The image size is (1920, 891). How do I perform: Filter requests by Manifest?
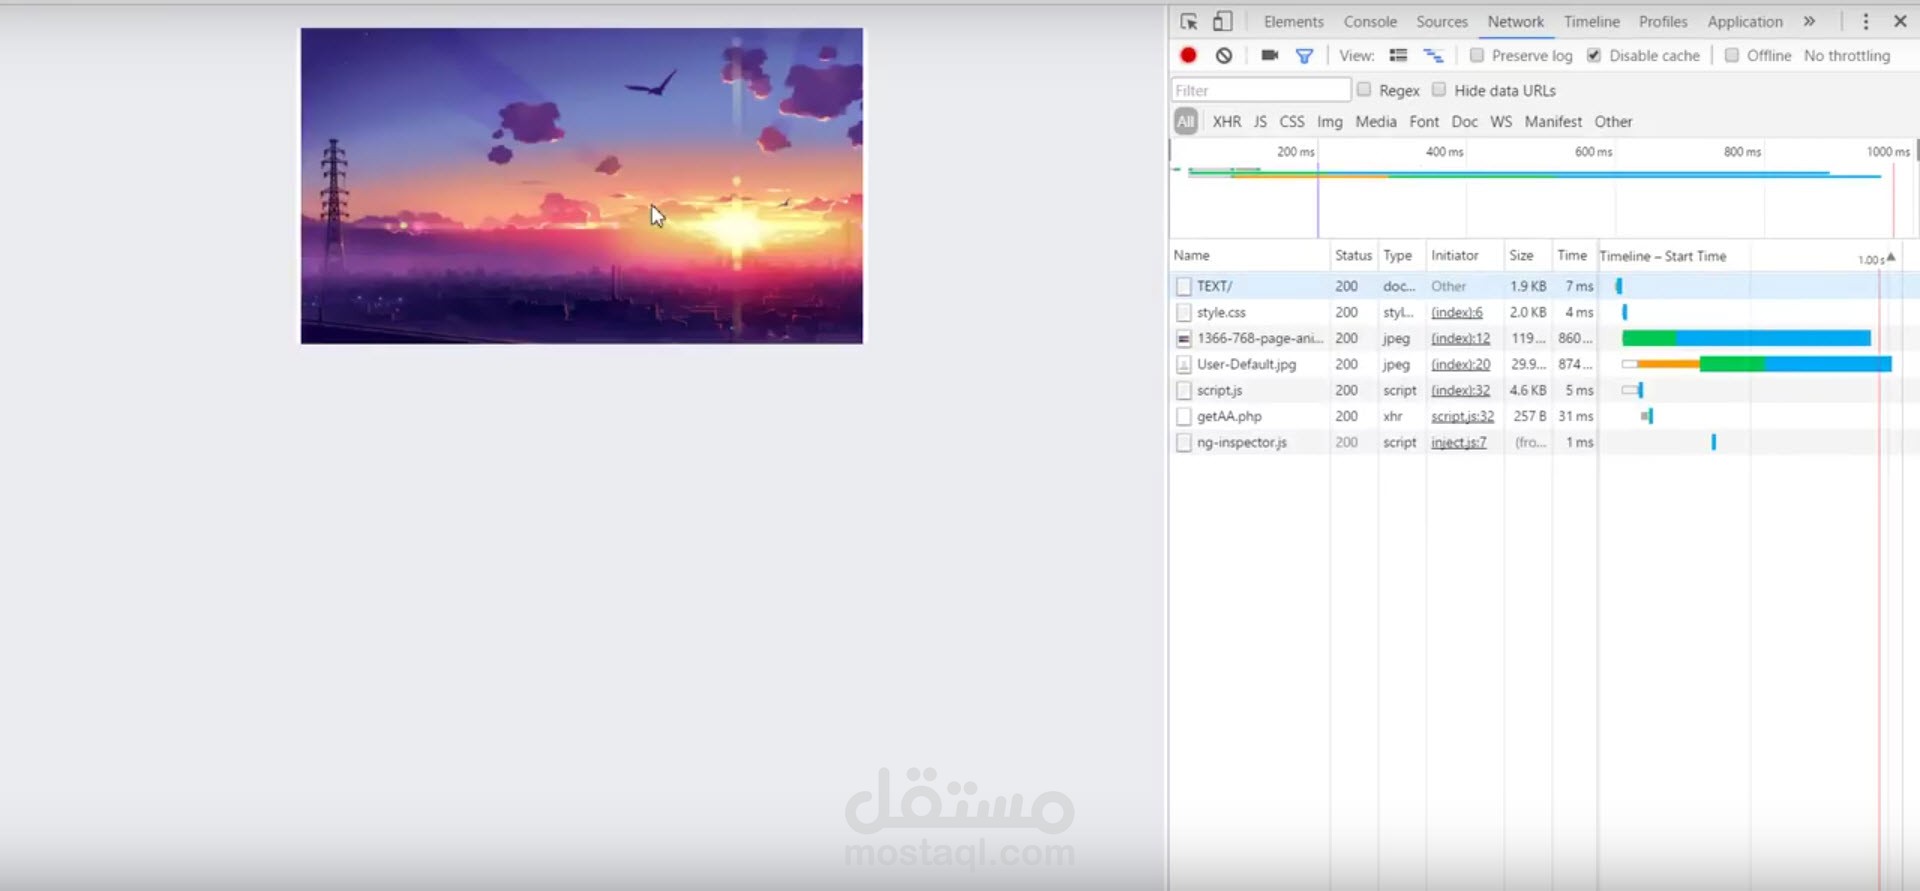click(x=1553, y=121)
